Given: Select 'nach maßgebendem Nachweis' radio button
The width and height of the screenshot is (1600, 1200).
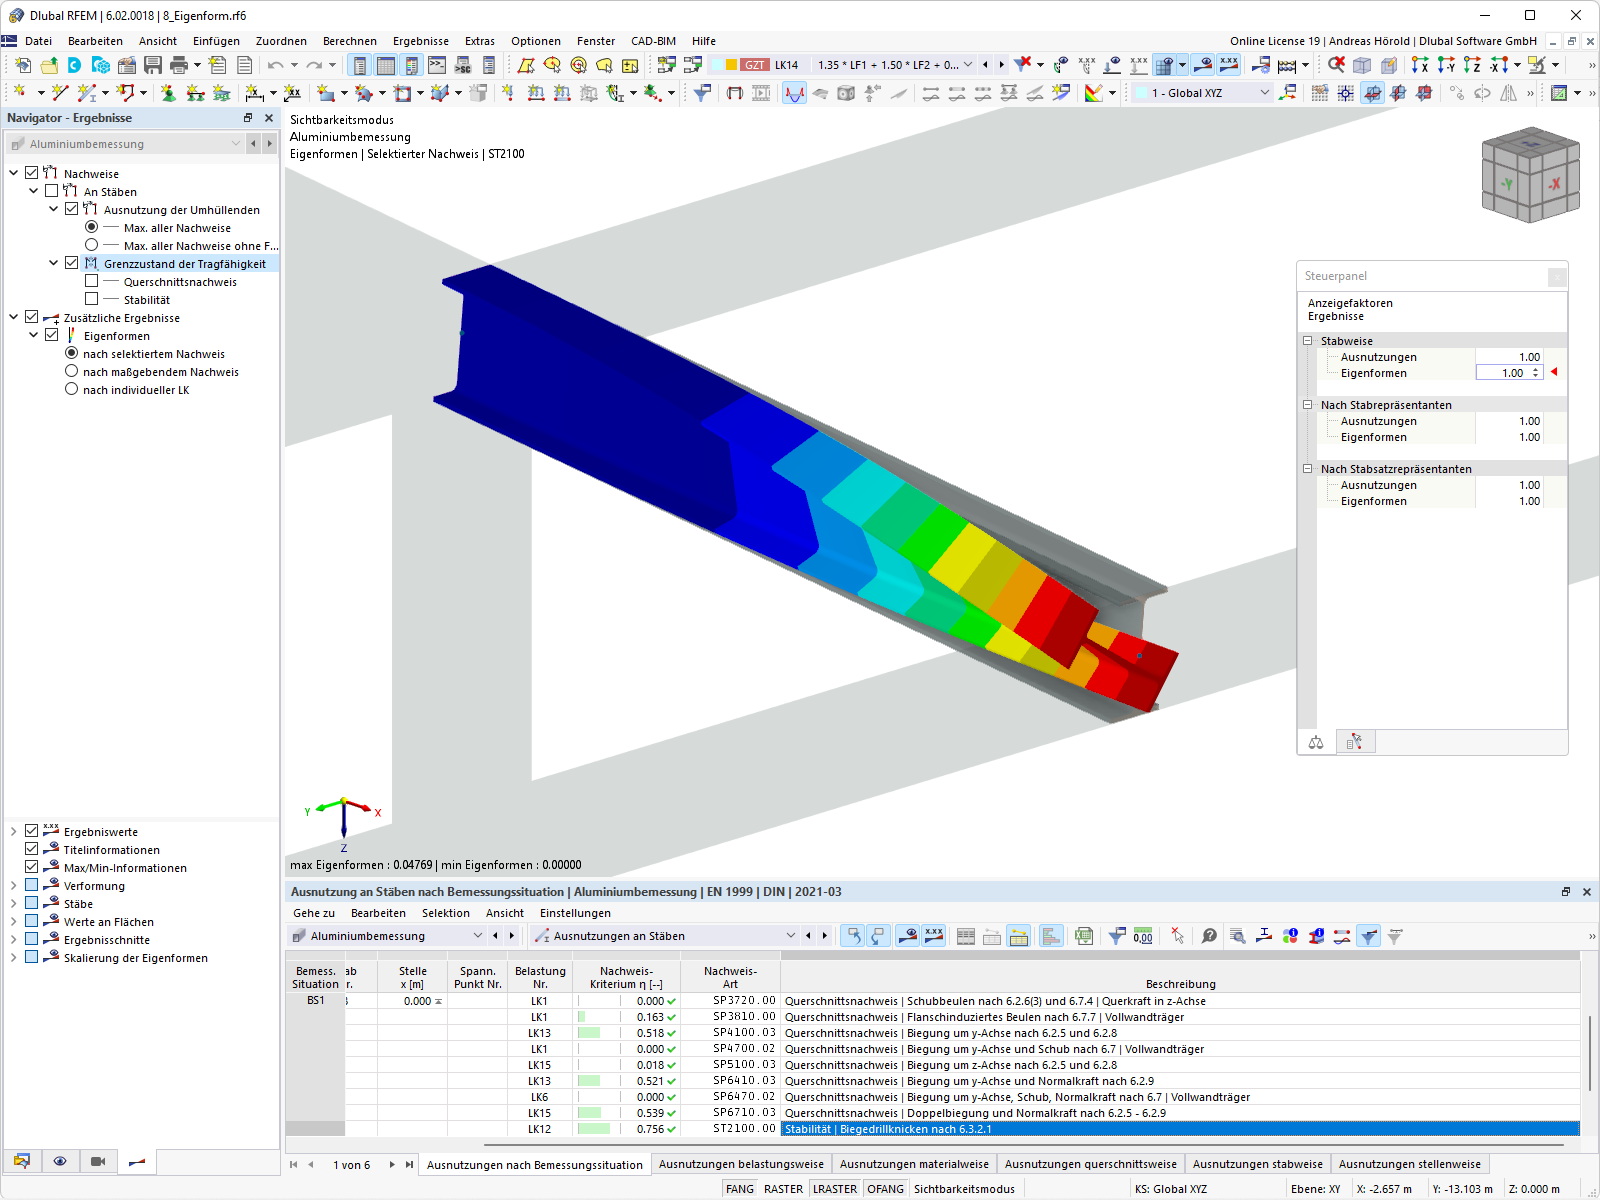Looking at the screenshot, I should [72, 371].
